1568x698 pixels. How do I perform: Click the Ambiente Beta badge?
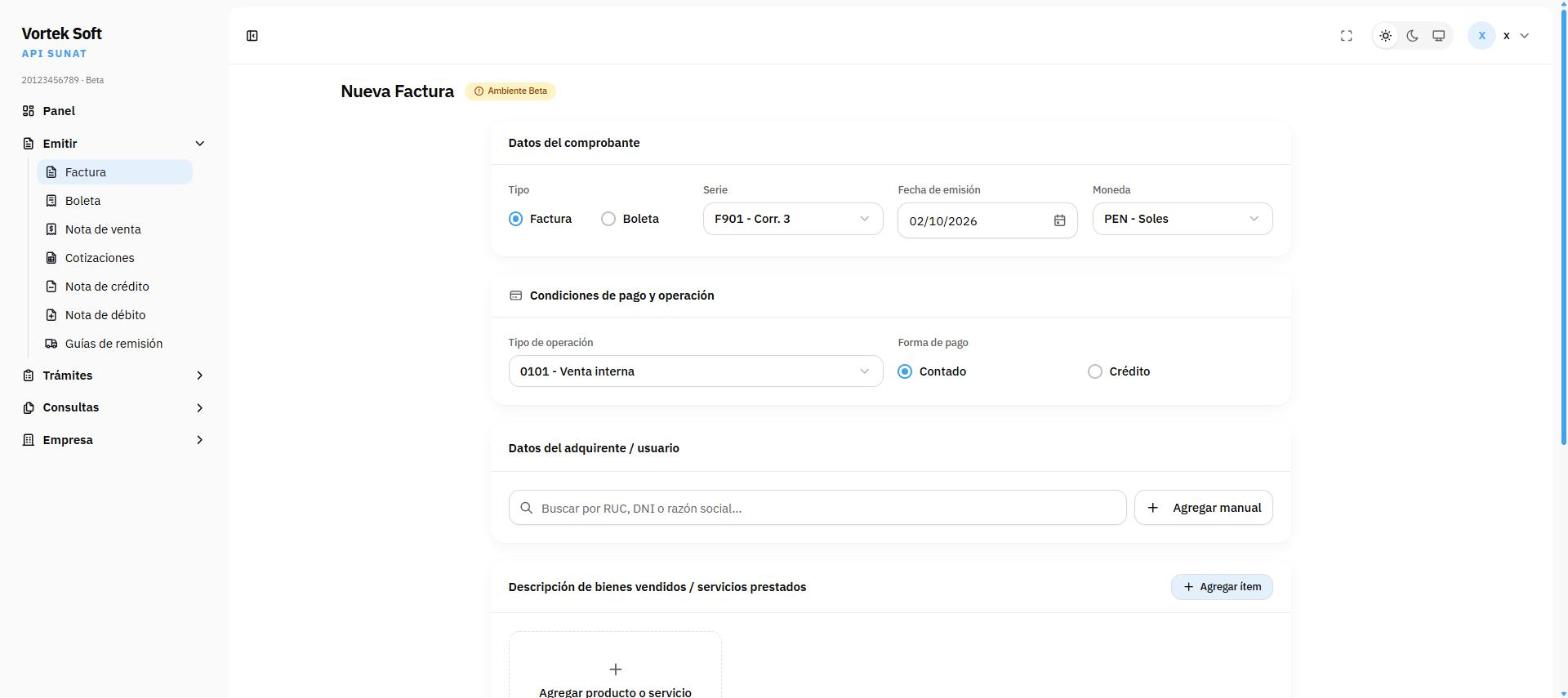point(510,91)
